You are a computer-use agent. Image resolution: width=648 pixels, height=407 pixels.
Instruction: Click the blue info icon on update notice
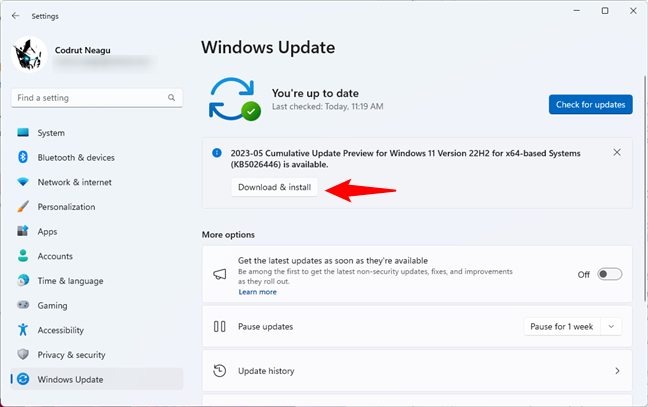[x=217, y=153]
